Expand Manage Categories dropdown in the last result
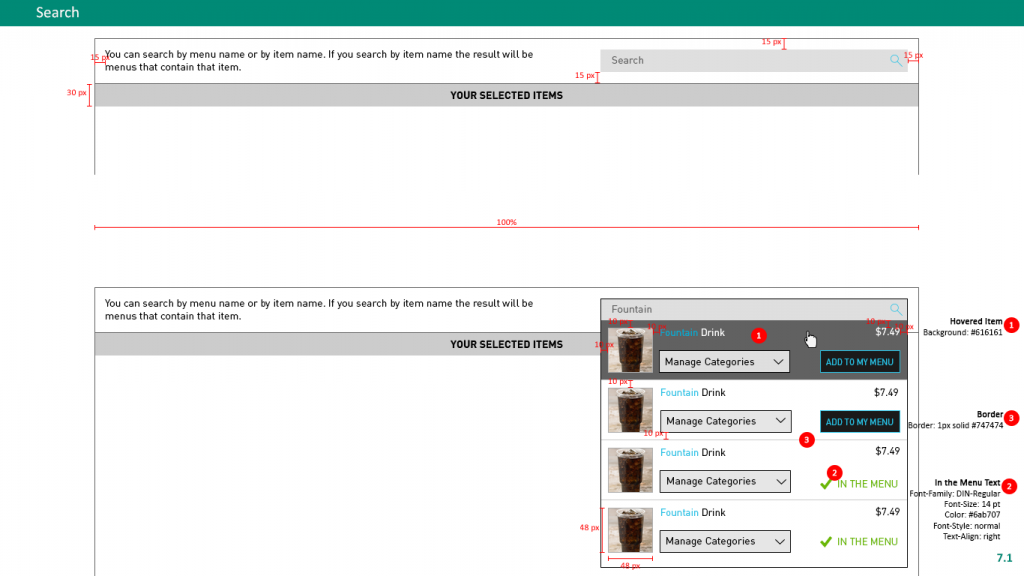 click(725, 542)
